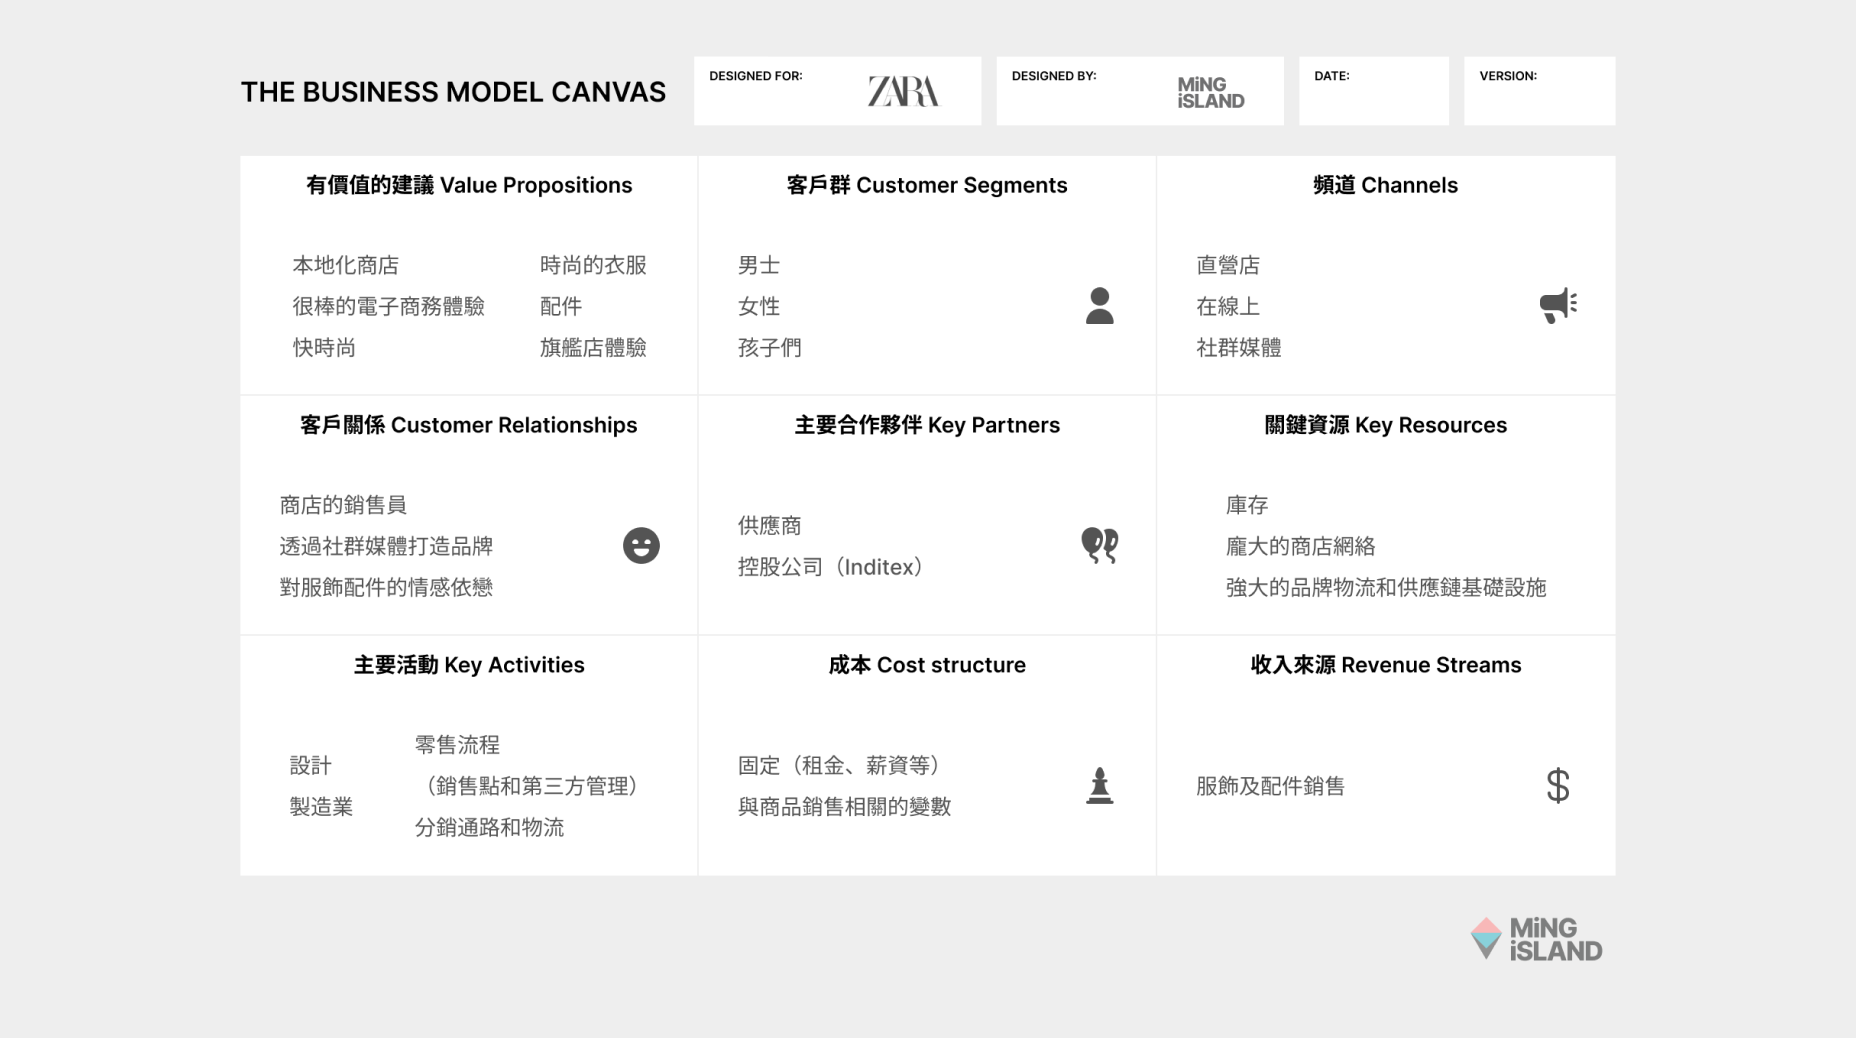Image resolution: width=1856 pixels, height=1038 pixels.
Task: Select the 服飾及配件銷售 revenue item
Action: point(1270,786)
